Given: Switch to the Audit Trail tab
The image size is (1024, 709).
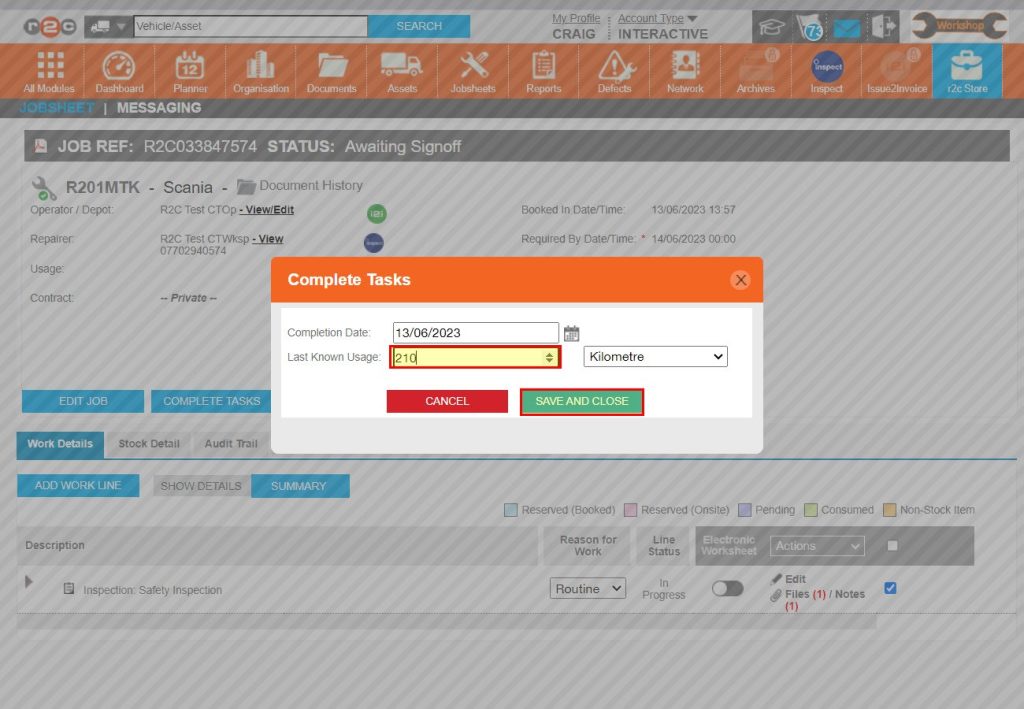Looking at the screenshot, I should pos(231,444).
